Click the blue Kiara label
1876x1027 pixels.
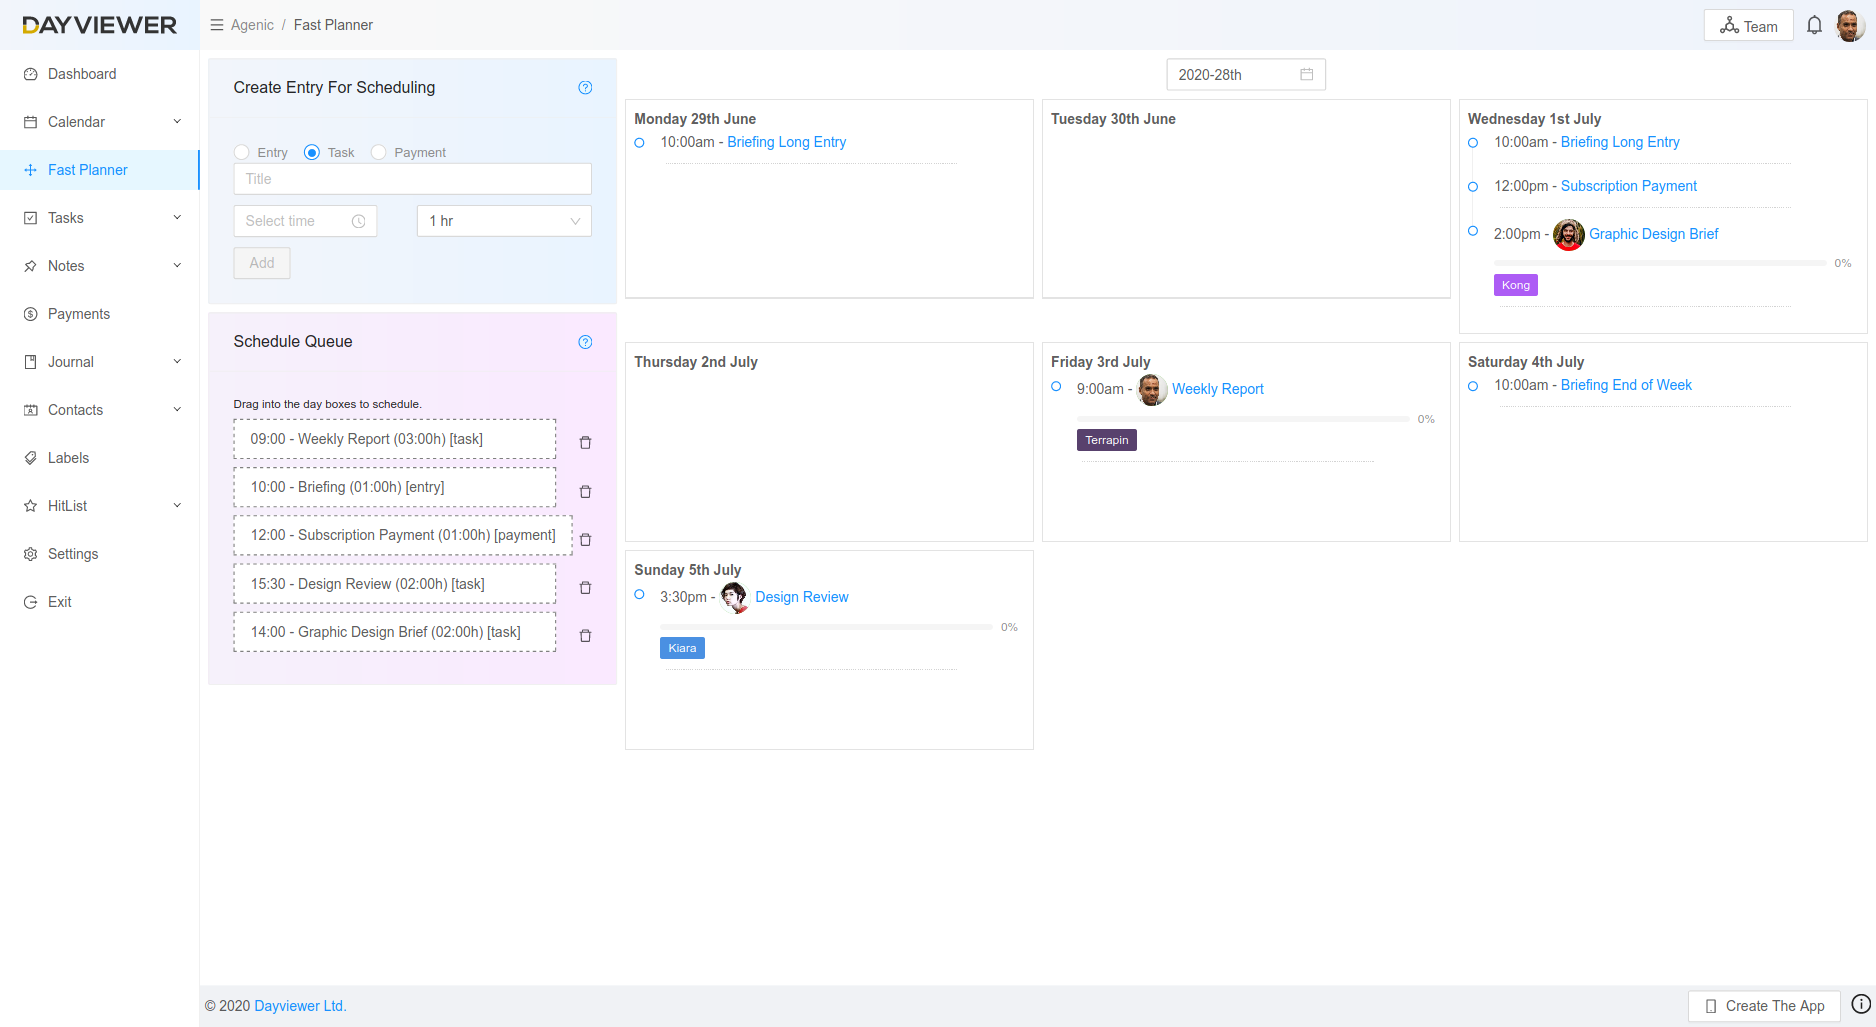[682, 648]
